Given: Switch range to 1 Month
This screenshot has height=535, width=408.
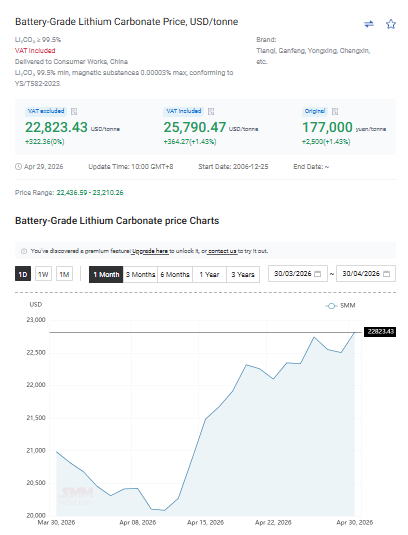Looking at the screenshot, I should pyautogui.click(x=106, y=274).
